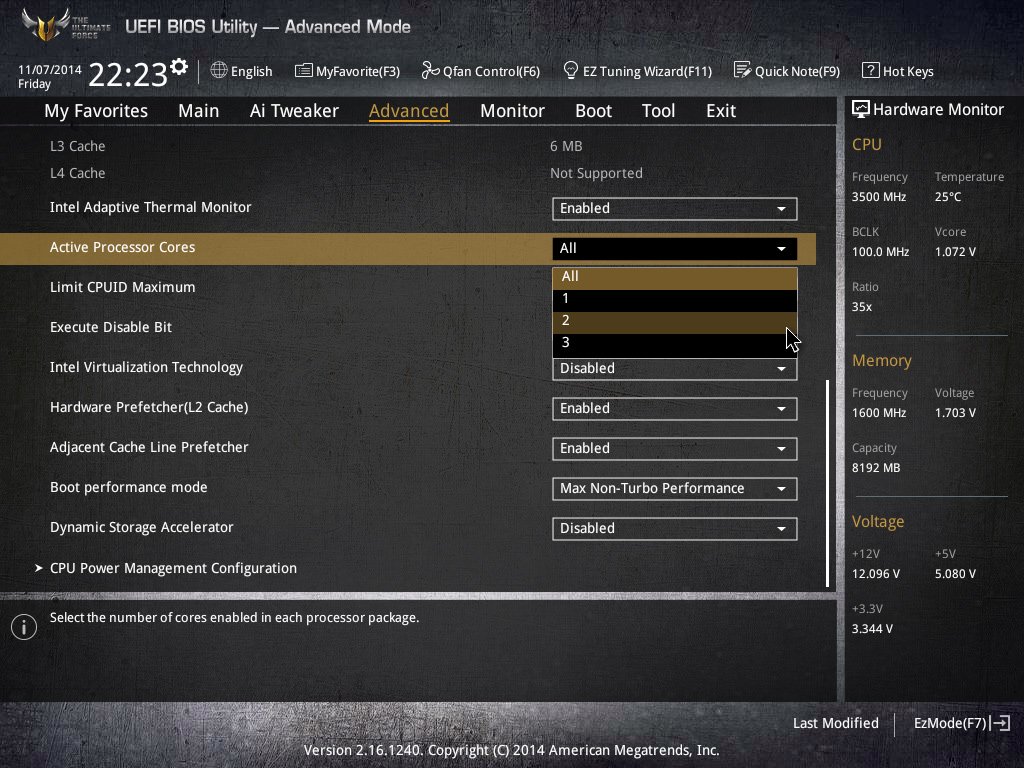The height and width of the screenshot is (768, 1024).
Task: Open the Main tab
Action: point(199,111)
